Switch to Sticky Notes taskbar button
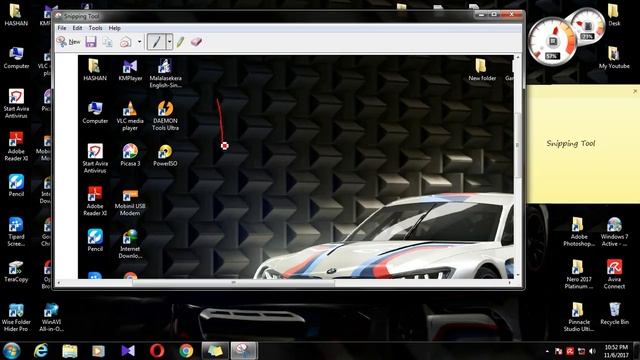The image size is (640, 360). [x=215, y=351]
